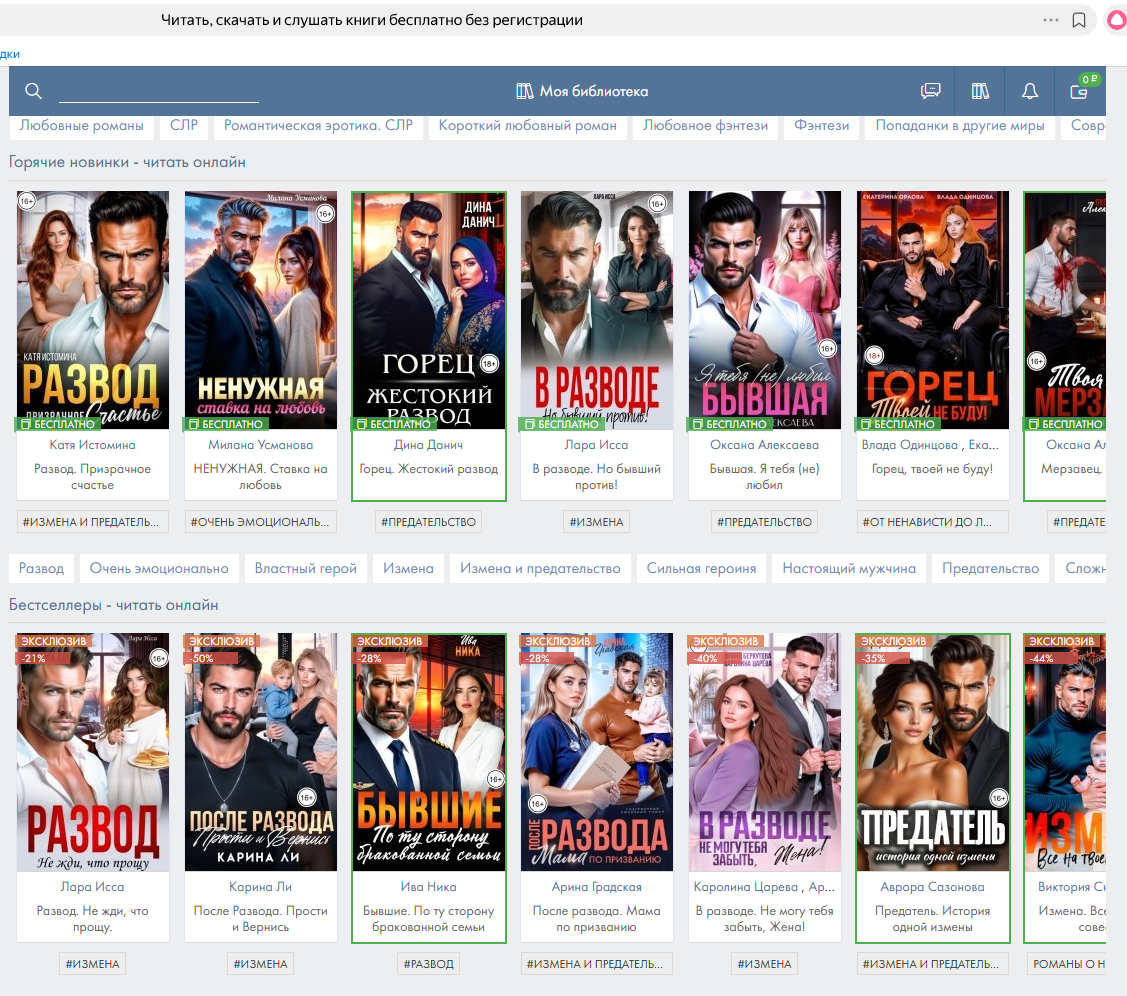The image size is (1127, 996).
Task: Open the wallet balance icon
Action: pos(1080,89)
